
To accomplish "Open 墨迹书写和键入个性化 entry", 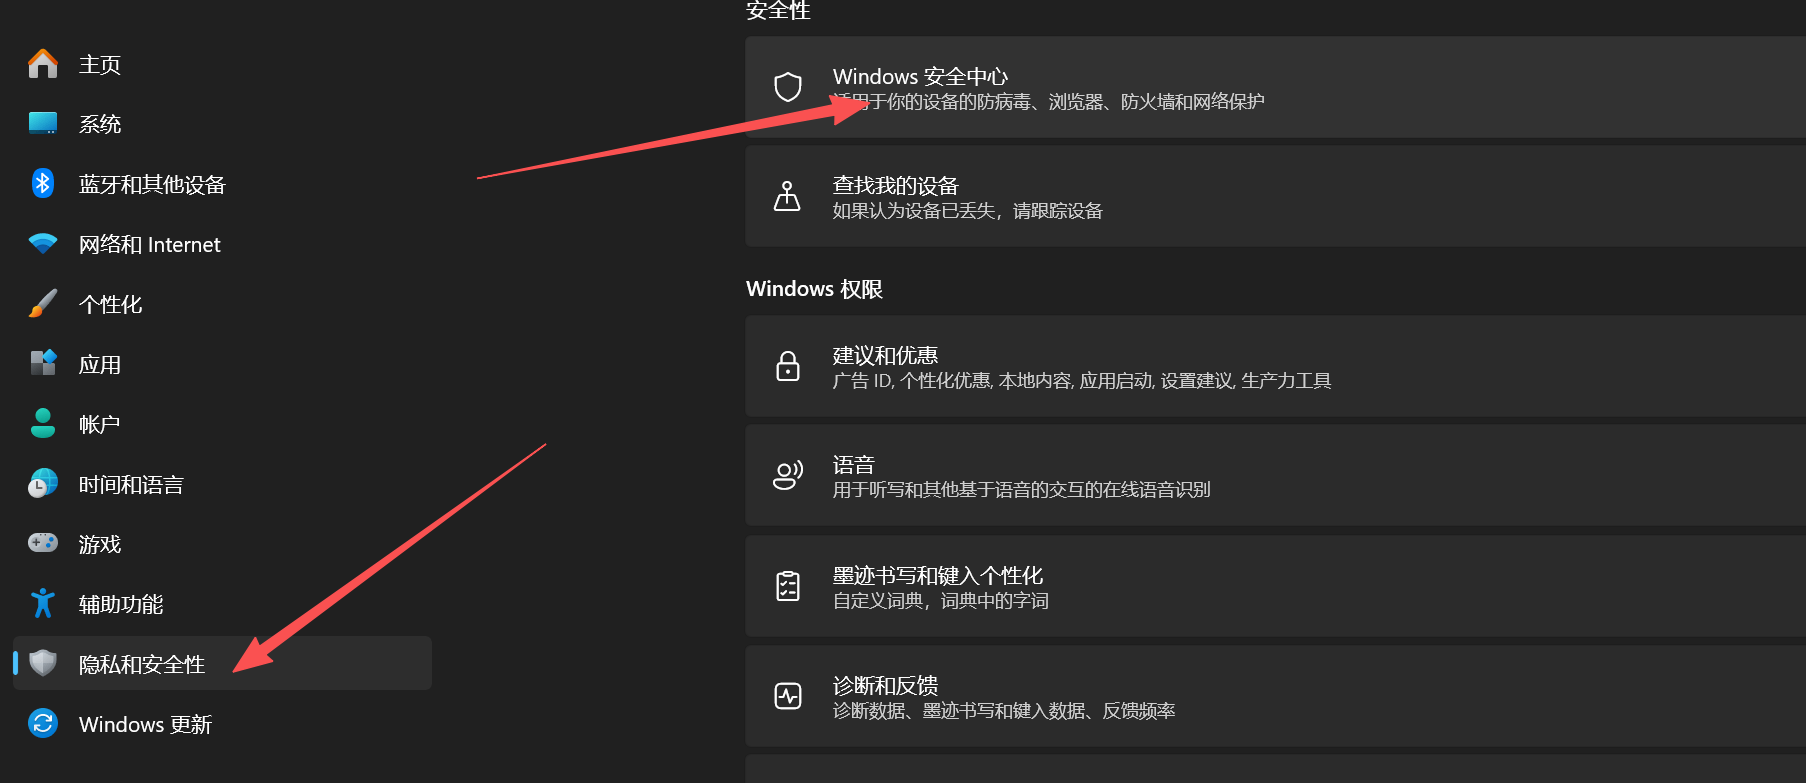I will point(1275,586).
